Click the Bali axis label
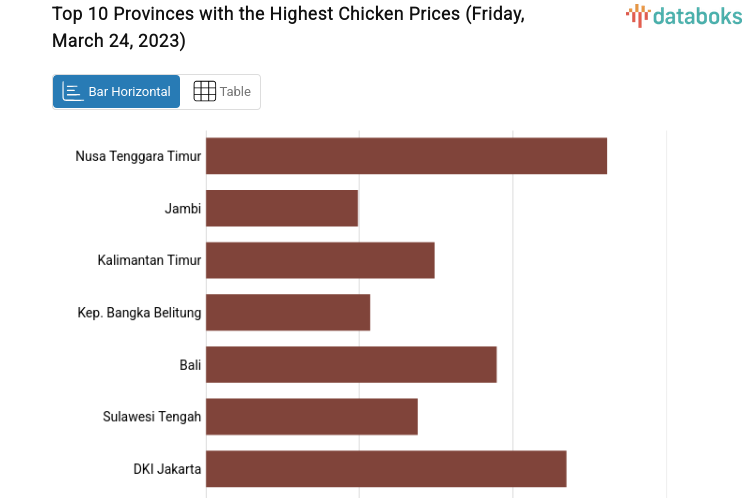 click(x=190, y=364)
